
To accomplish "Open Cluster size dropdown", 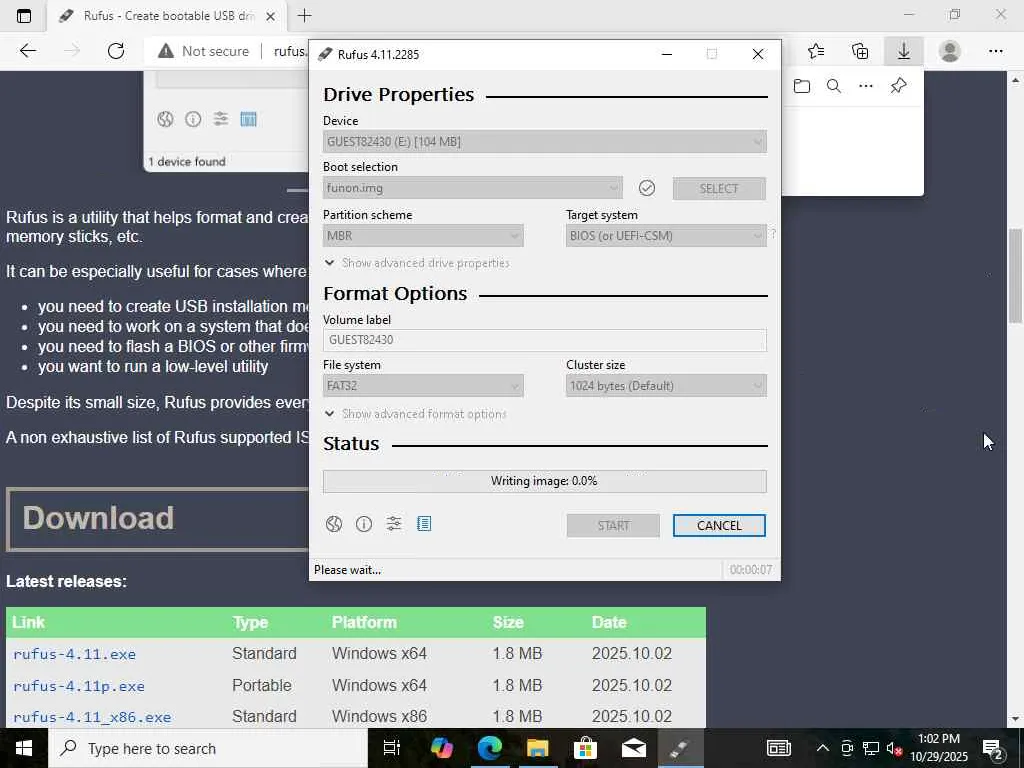I will 666,386.
